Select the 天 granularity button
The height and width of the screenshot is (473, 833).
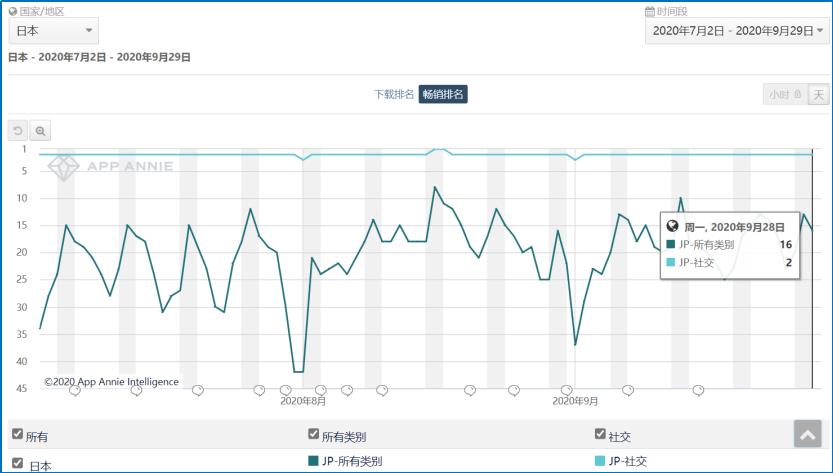point(819,95)
